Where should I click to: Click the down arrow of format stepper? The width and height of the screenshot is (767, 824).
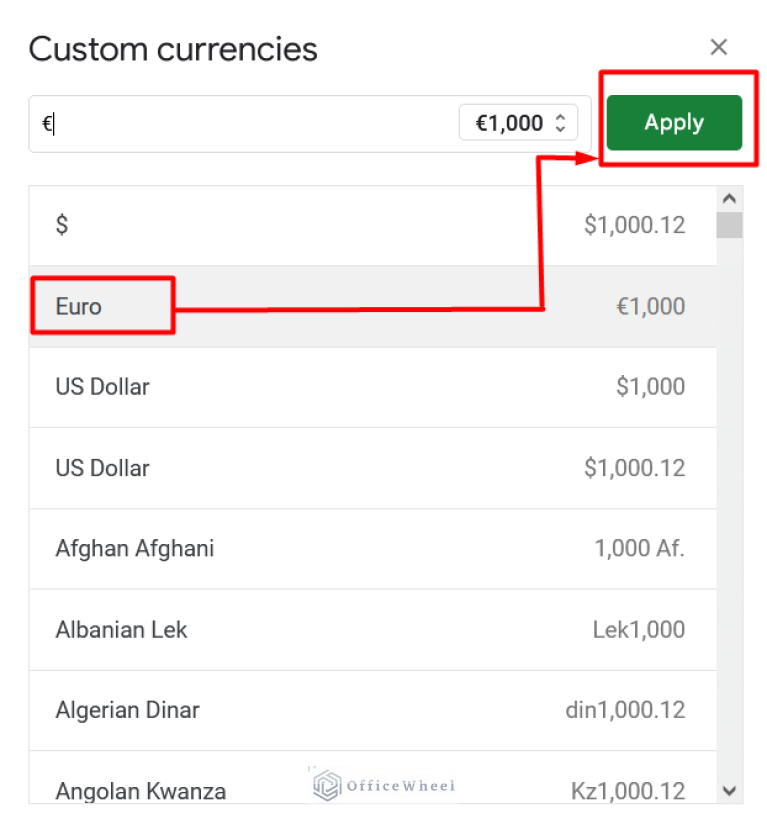coord(560,129)
